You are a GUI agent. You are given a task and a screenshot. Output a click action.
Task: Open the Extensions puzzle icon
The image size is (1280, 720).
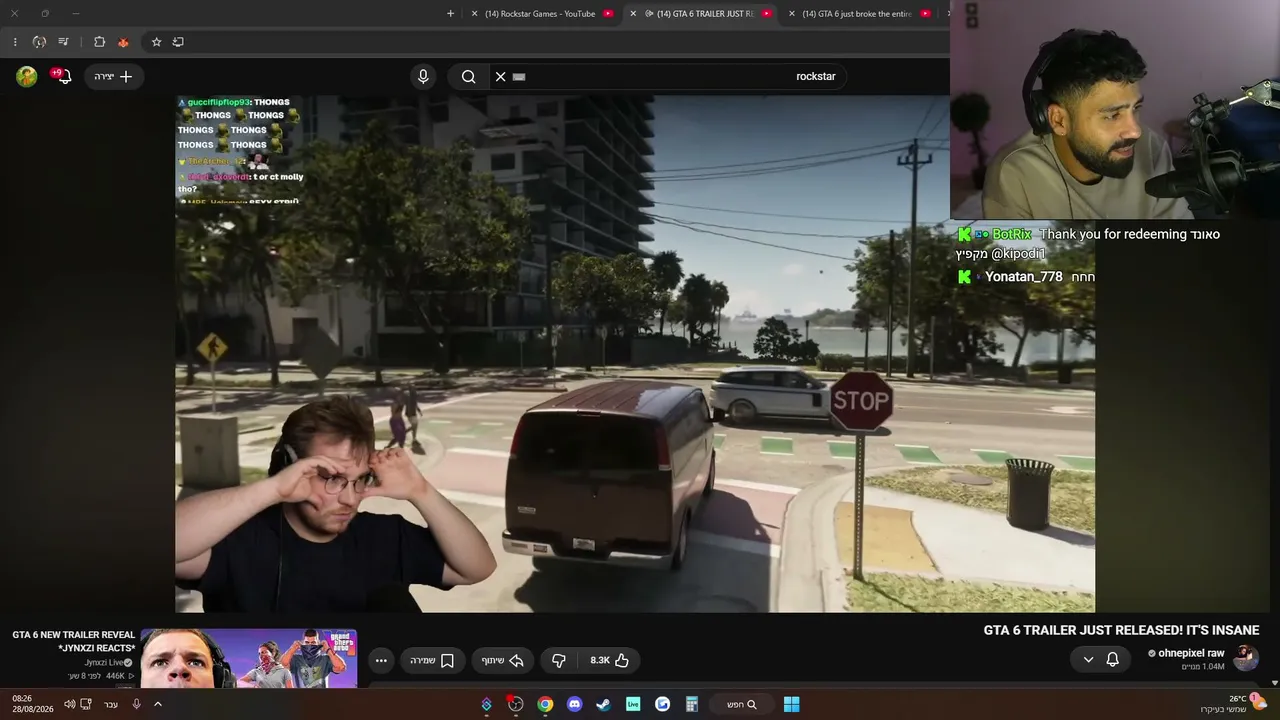coord(99,42)
